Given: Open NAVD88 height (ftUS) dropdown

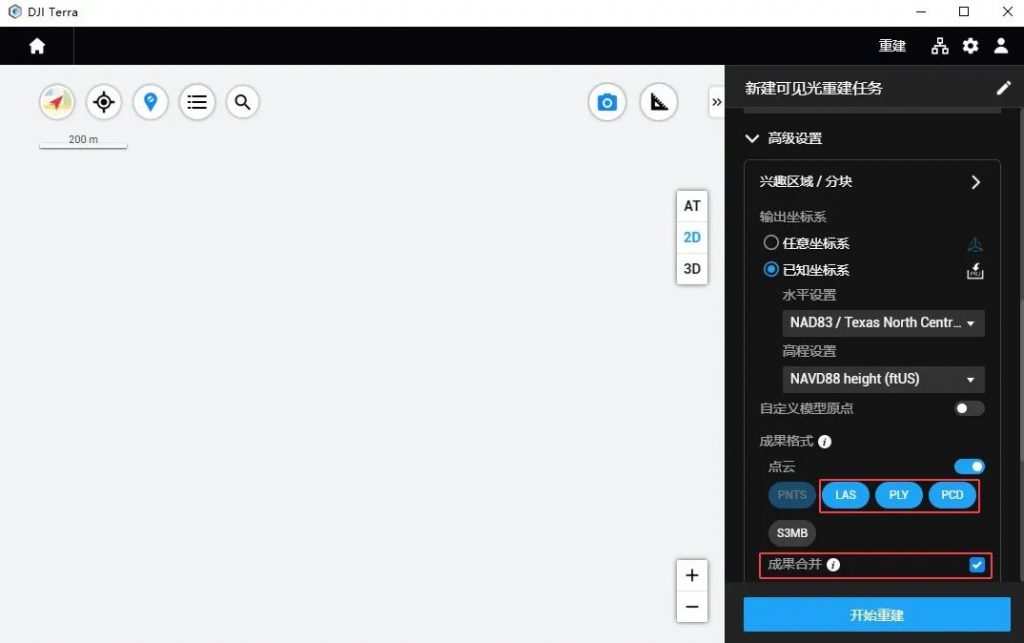Looking at the screenshot, I should pyautogui.click(x=883, y=379).
